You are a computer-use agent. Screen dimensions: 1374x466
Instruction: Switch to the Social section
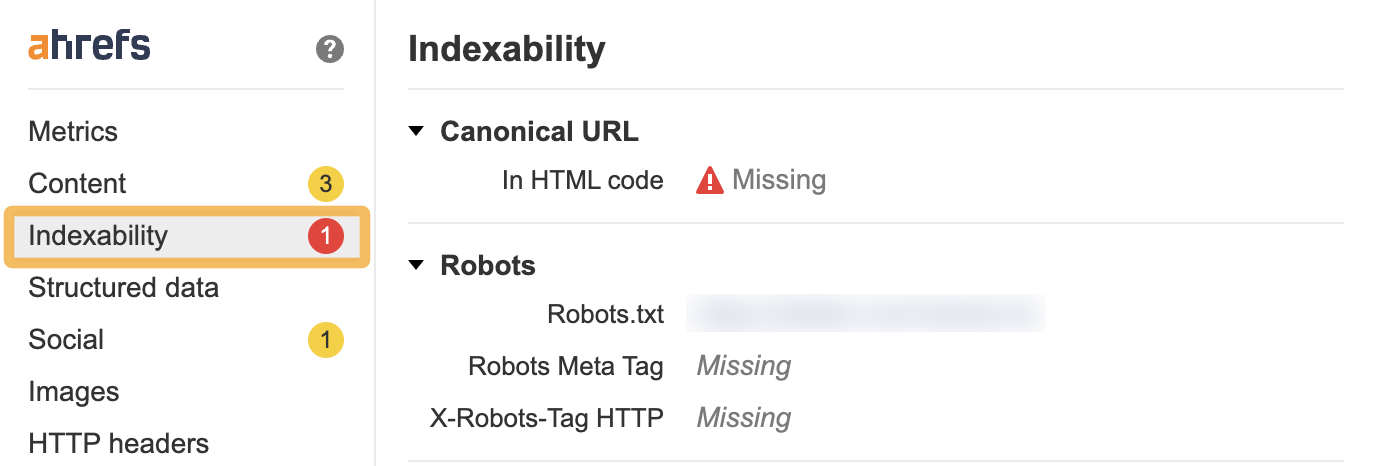66,340
